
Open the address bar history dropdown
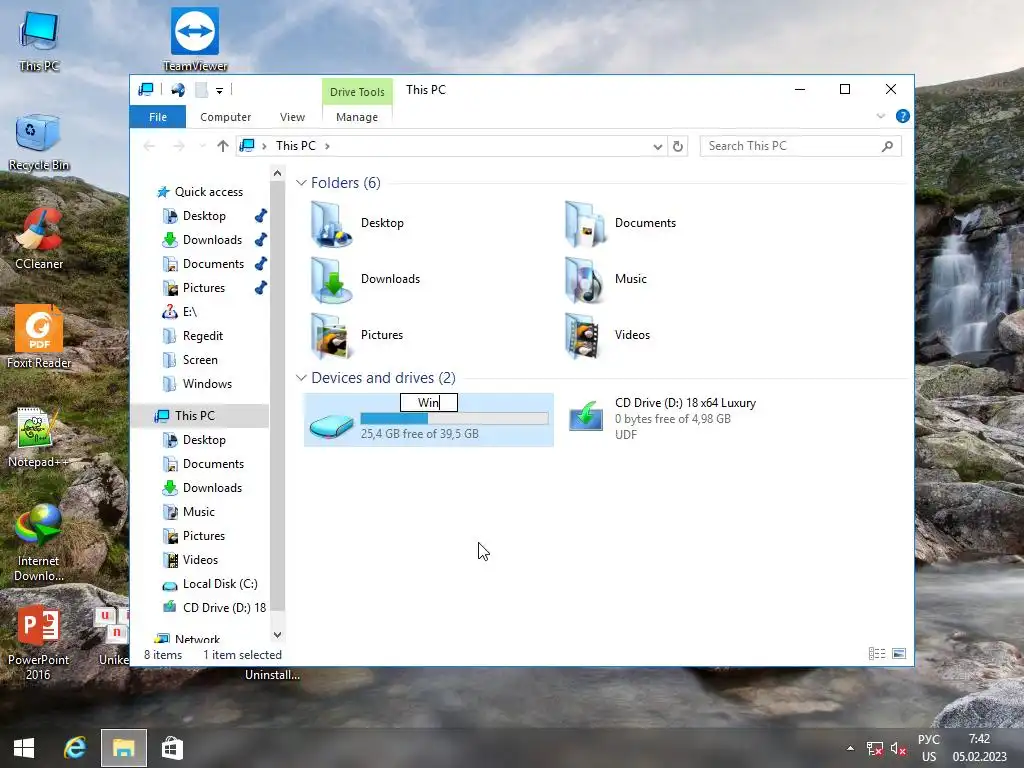657,146
